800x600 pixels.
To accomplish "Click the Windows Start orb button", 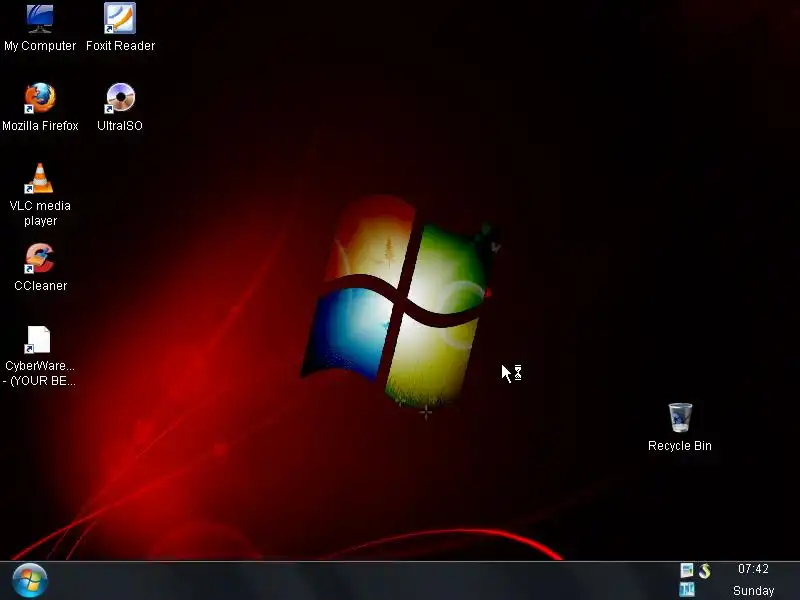I will [30, 581].
